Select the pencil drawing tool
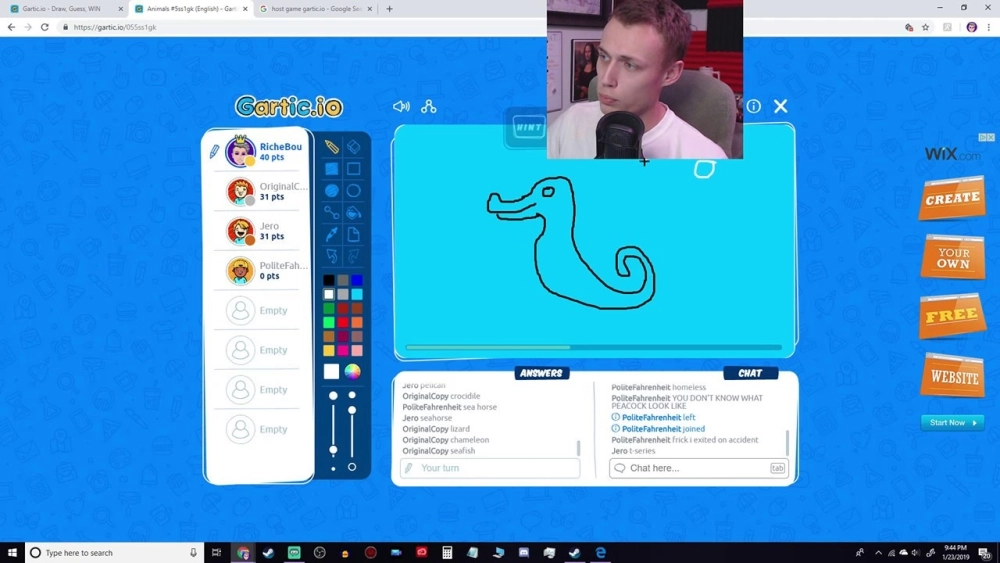The image size is (1000, 563). pos(332,147)
